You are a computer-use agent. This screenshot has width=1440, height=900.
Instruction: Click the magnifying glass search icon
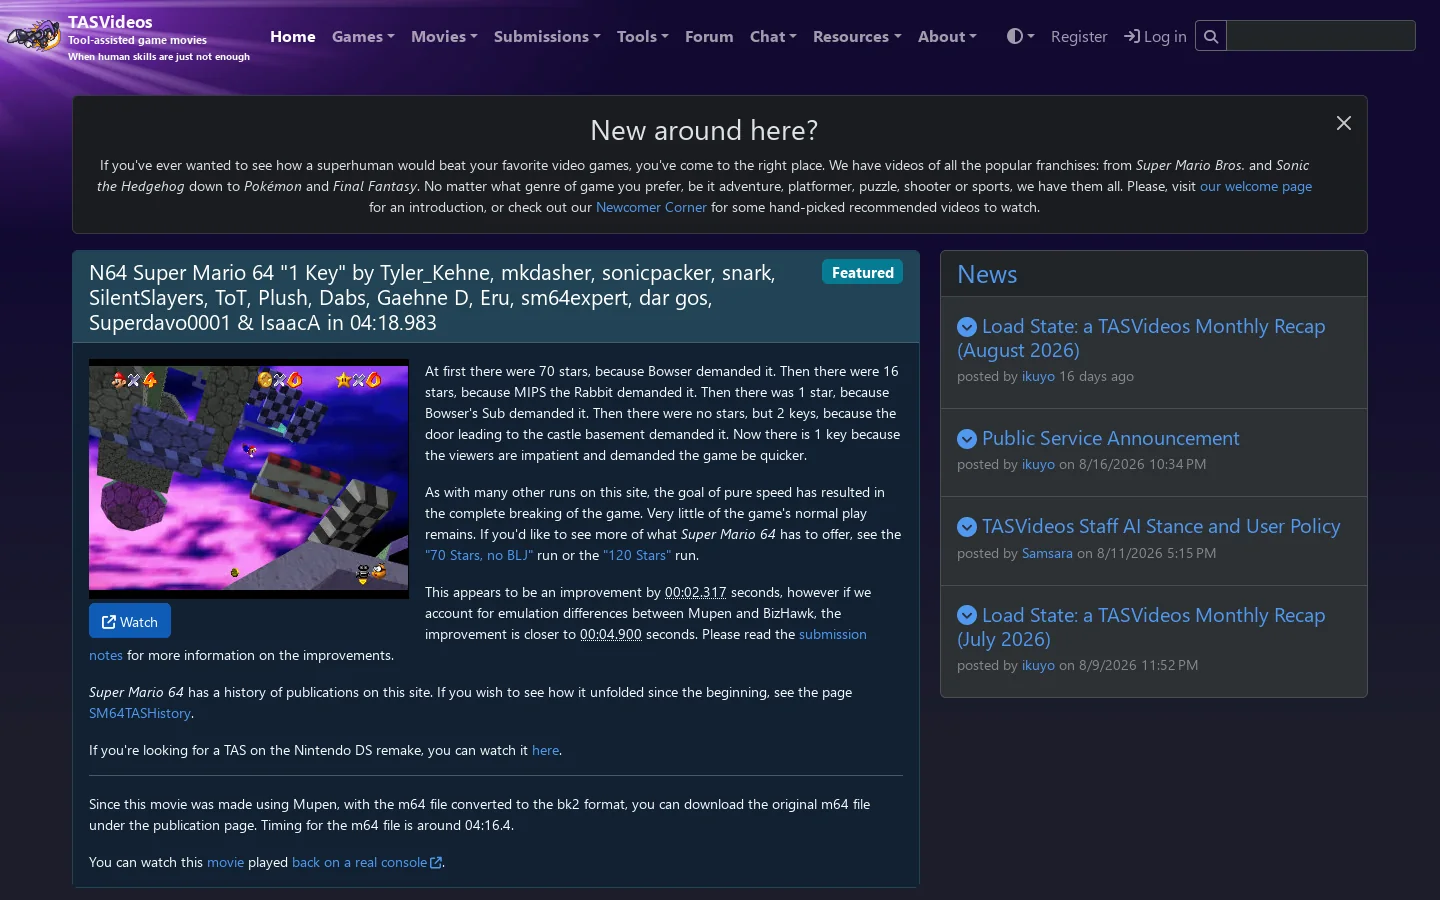[1211, 36]
